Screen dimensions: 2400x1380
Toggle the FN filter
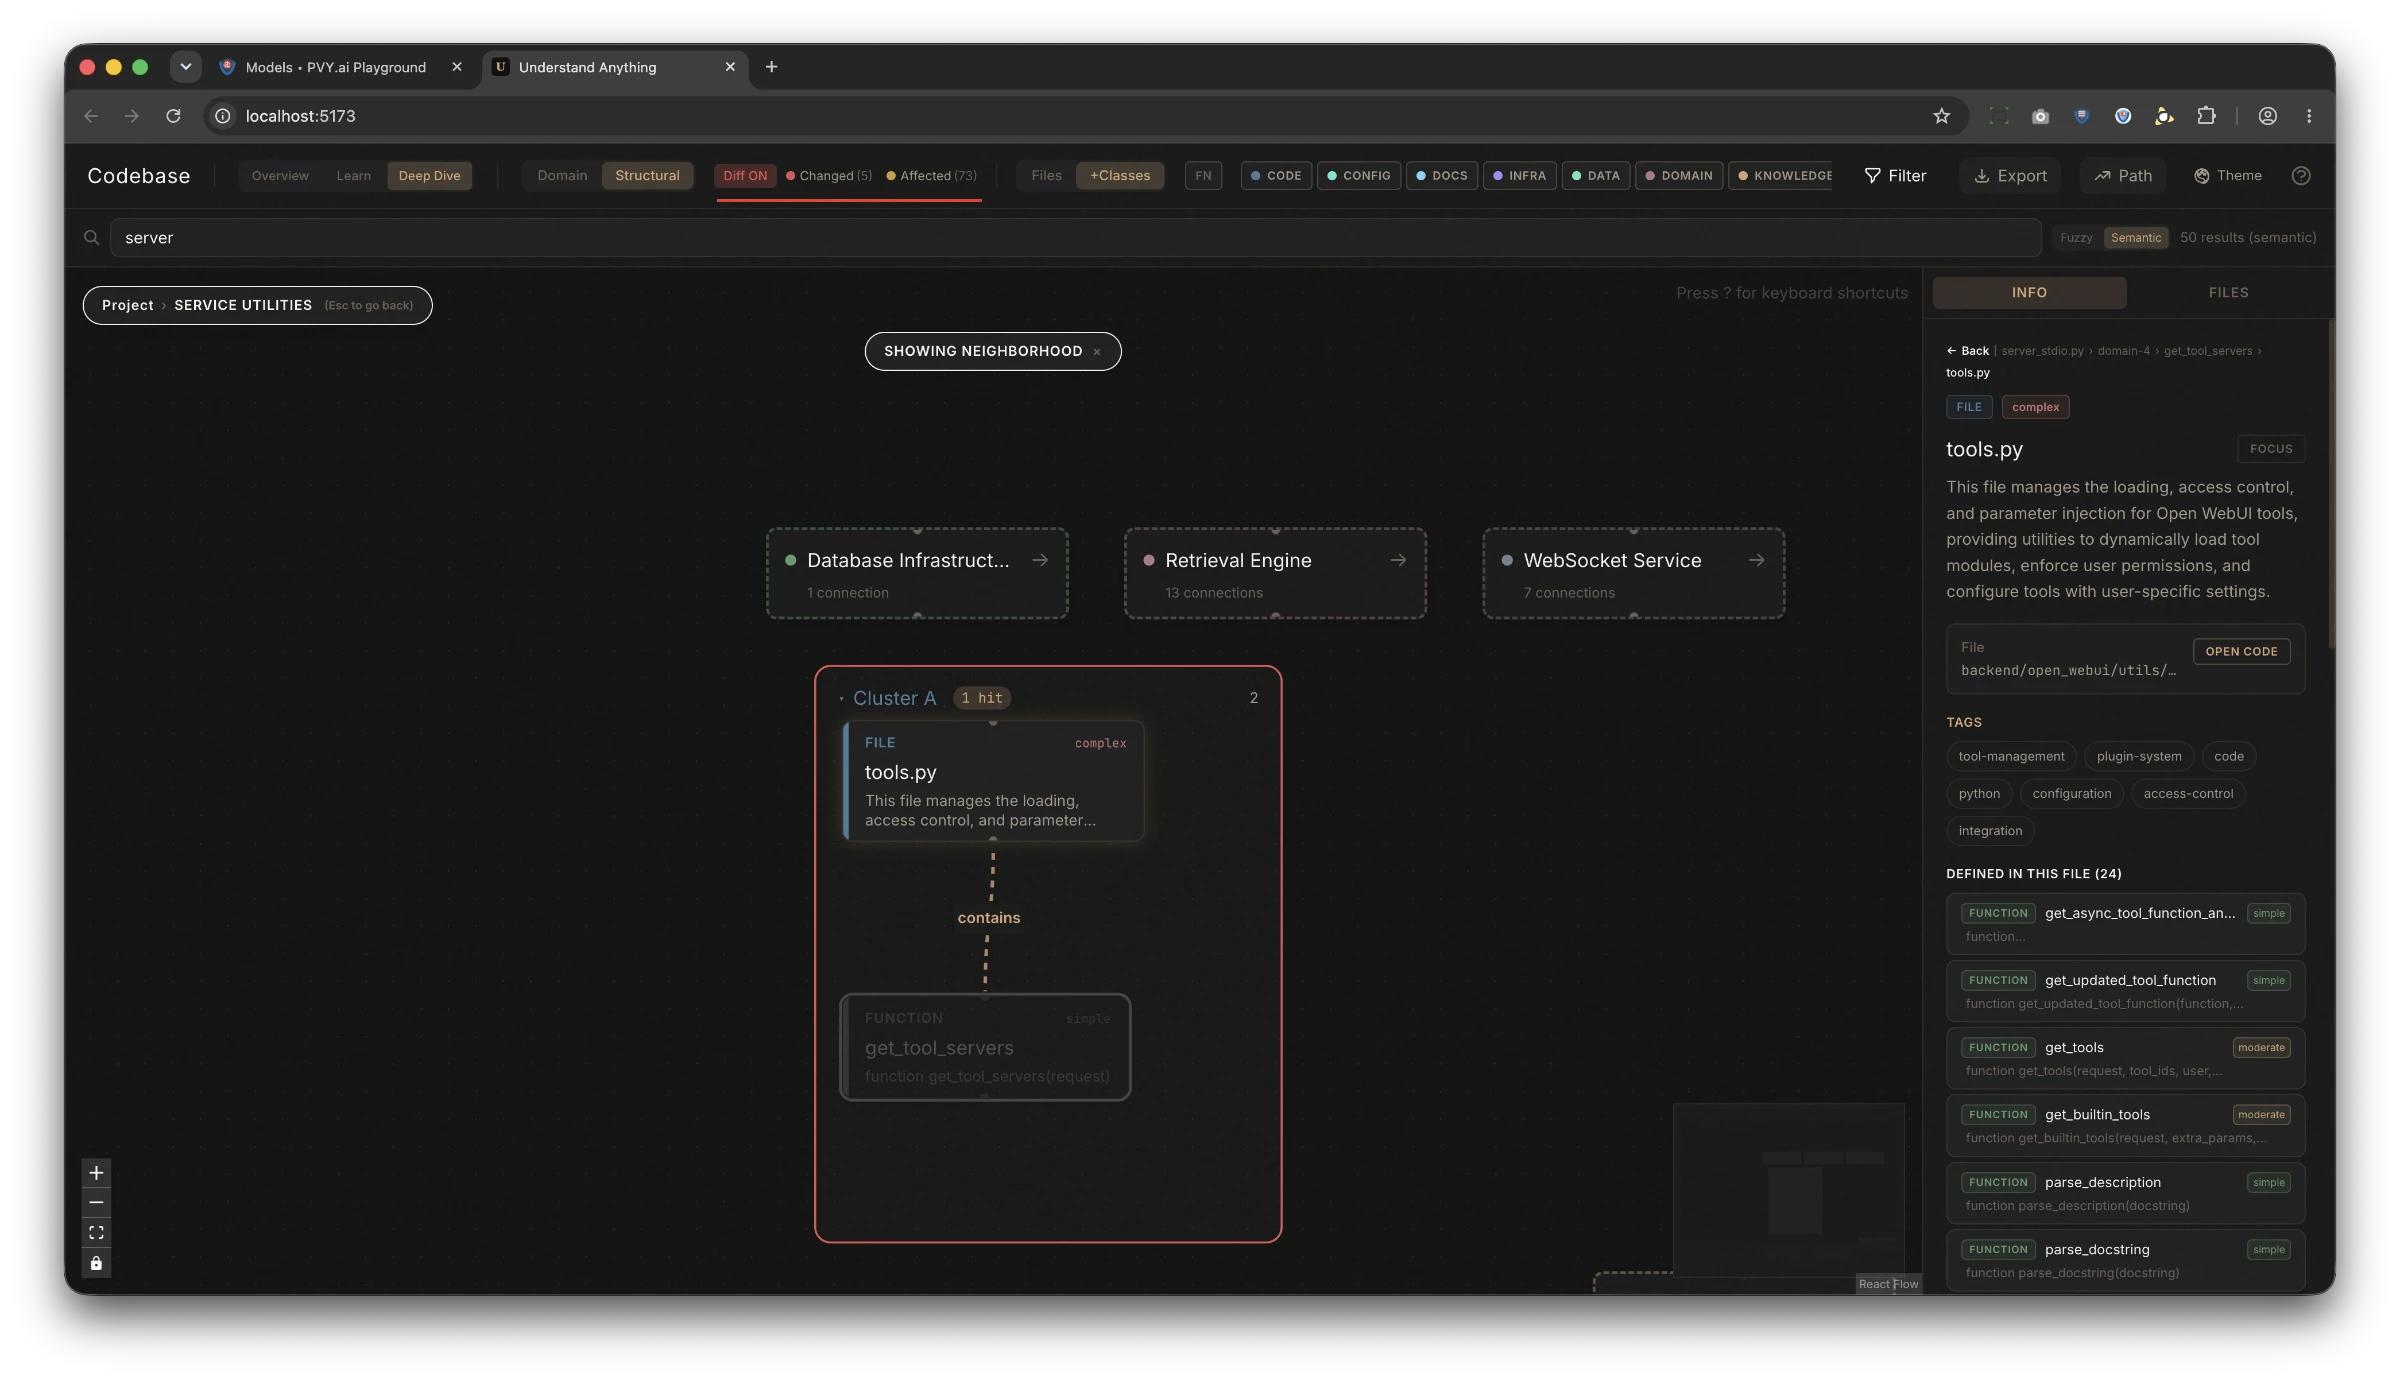coord(1203,176)
